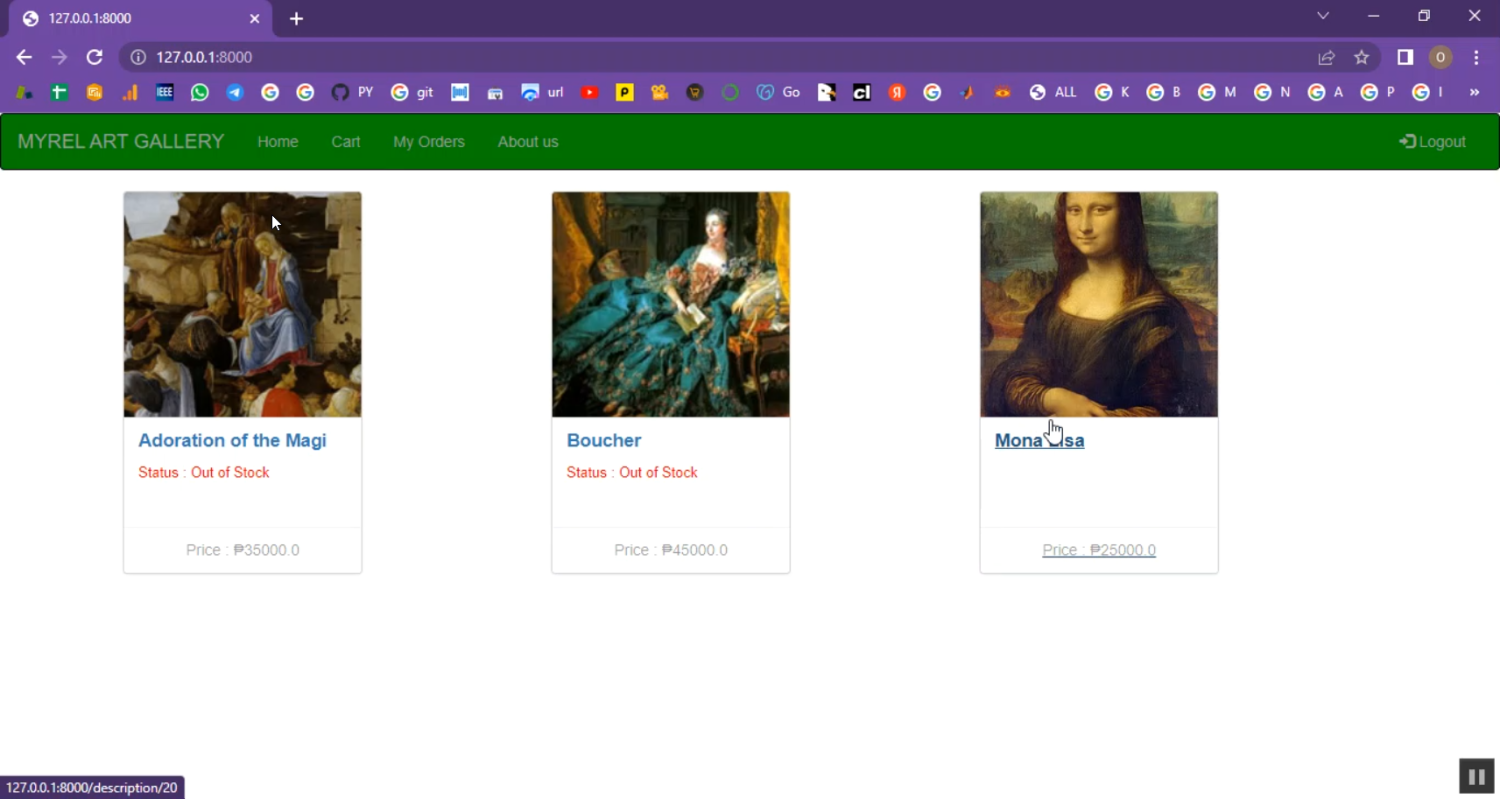Click the Boucher painting thumbnail

click(670, 304)
